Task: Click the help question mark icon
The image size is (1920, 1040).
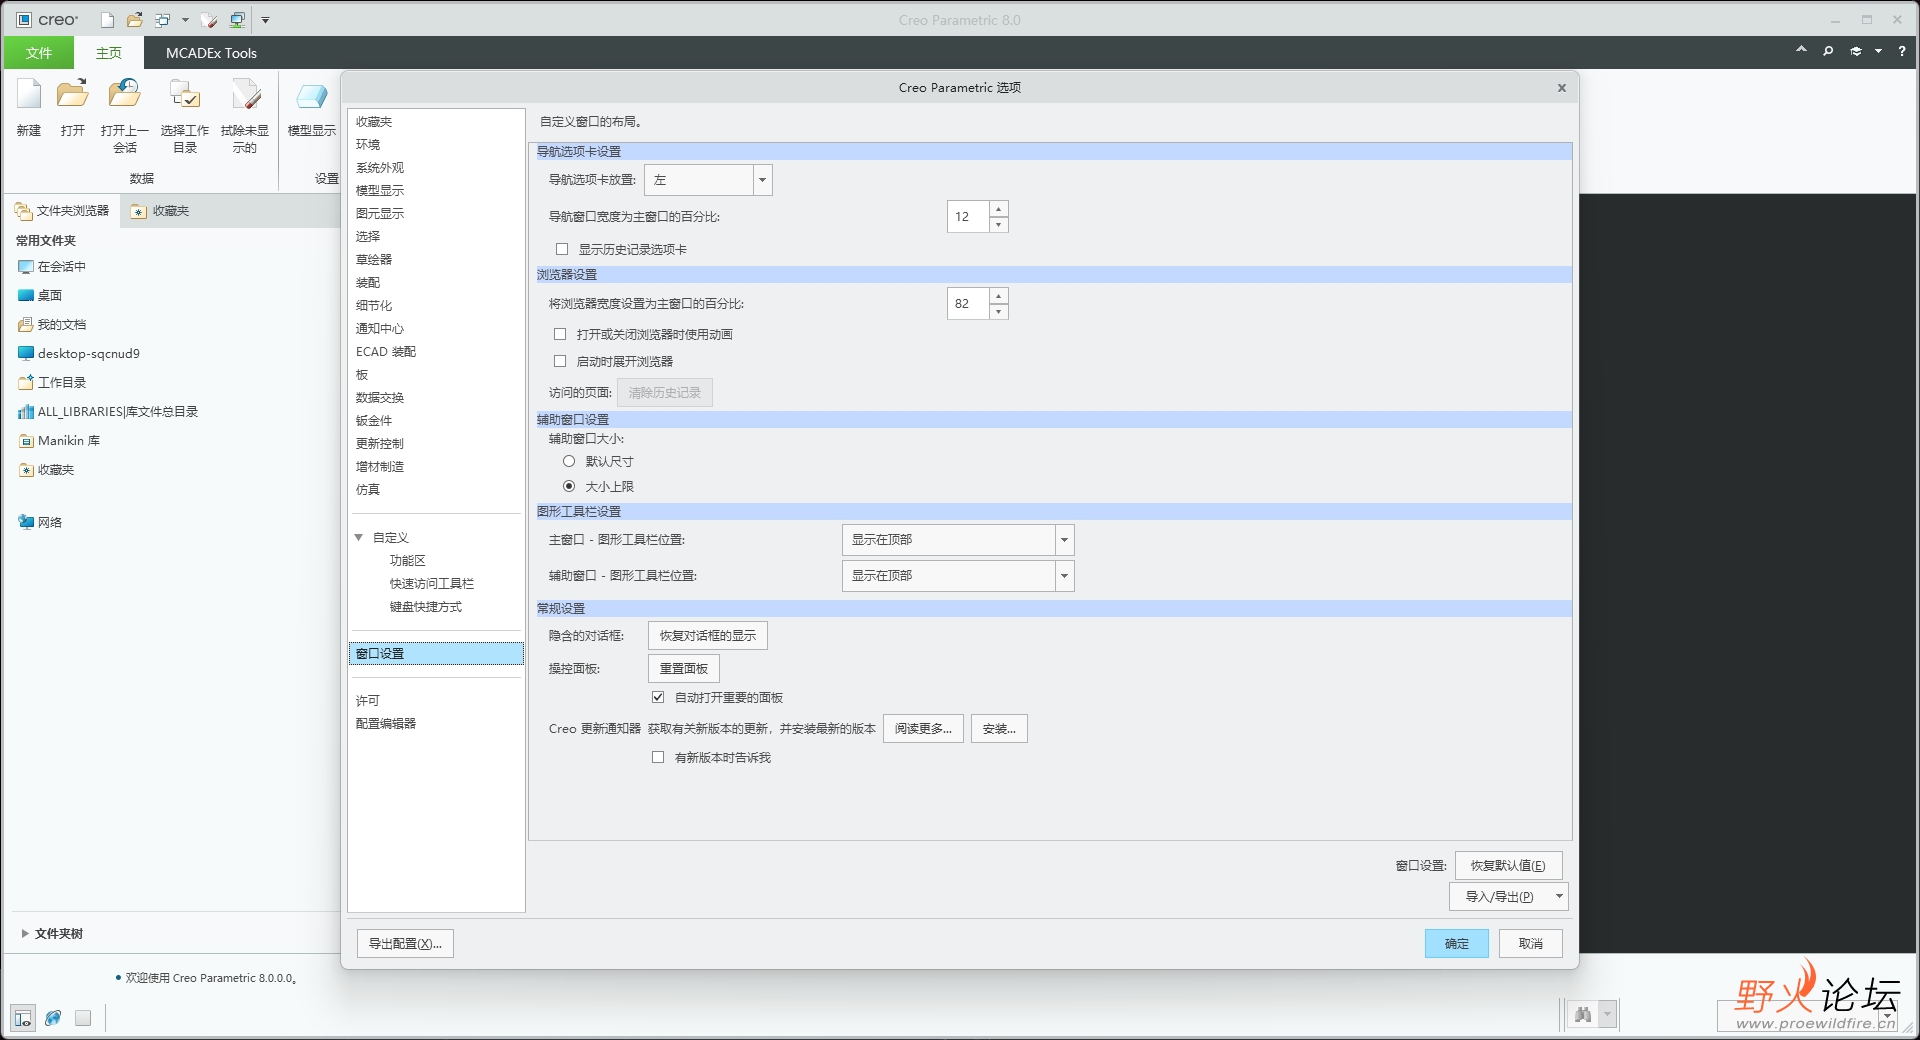Action: 1902,51
